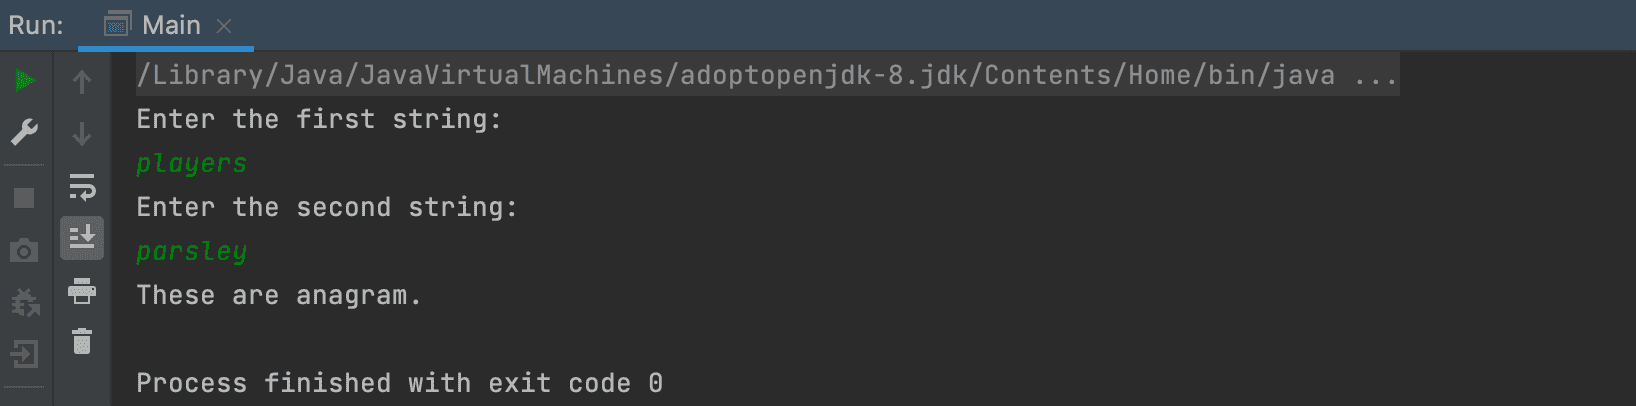
Task: Click the Run panel label
Action: click(36, 25)
